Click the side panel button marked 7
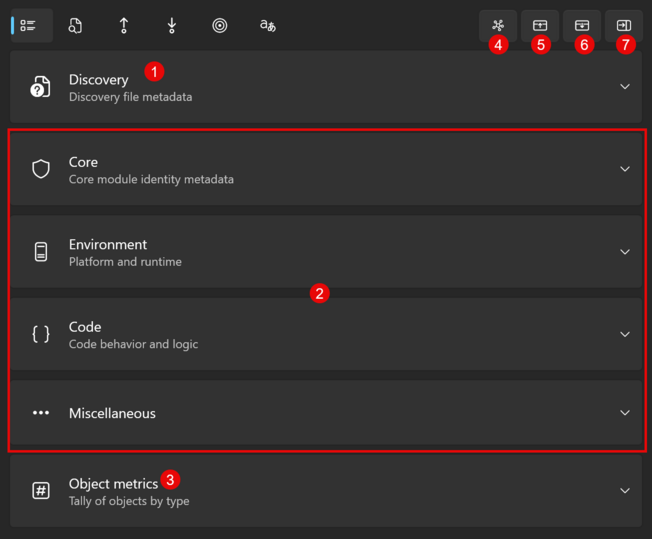Image resolution: width=652 pixels, height=539 pixels. coord(624,25)
